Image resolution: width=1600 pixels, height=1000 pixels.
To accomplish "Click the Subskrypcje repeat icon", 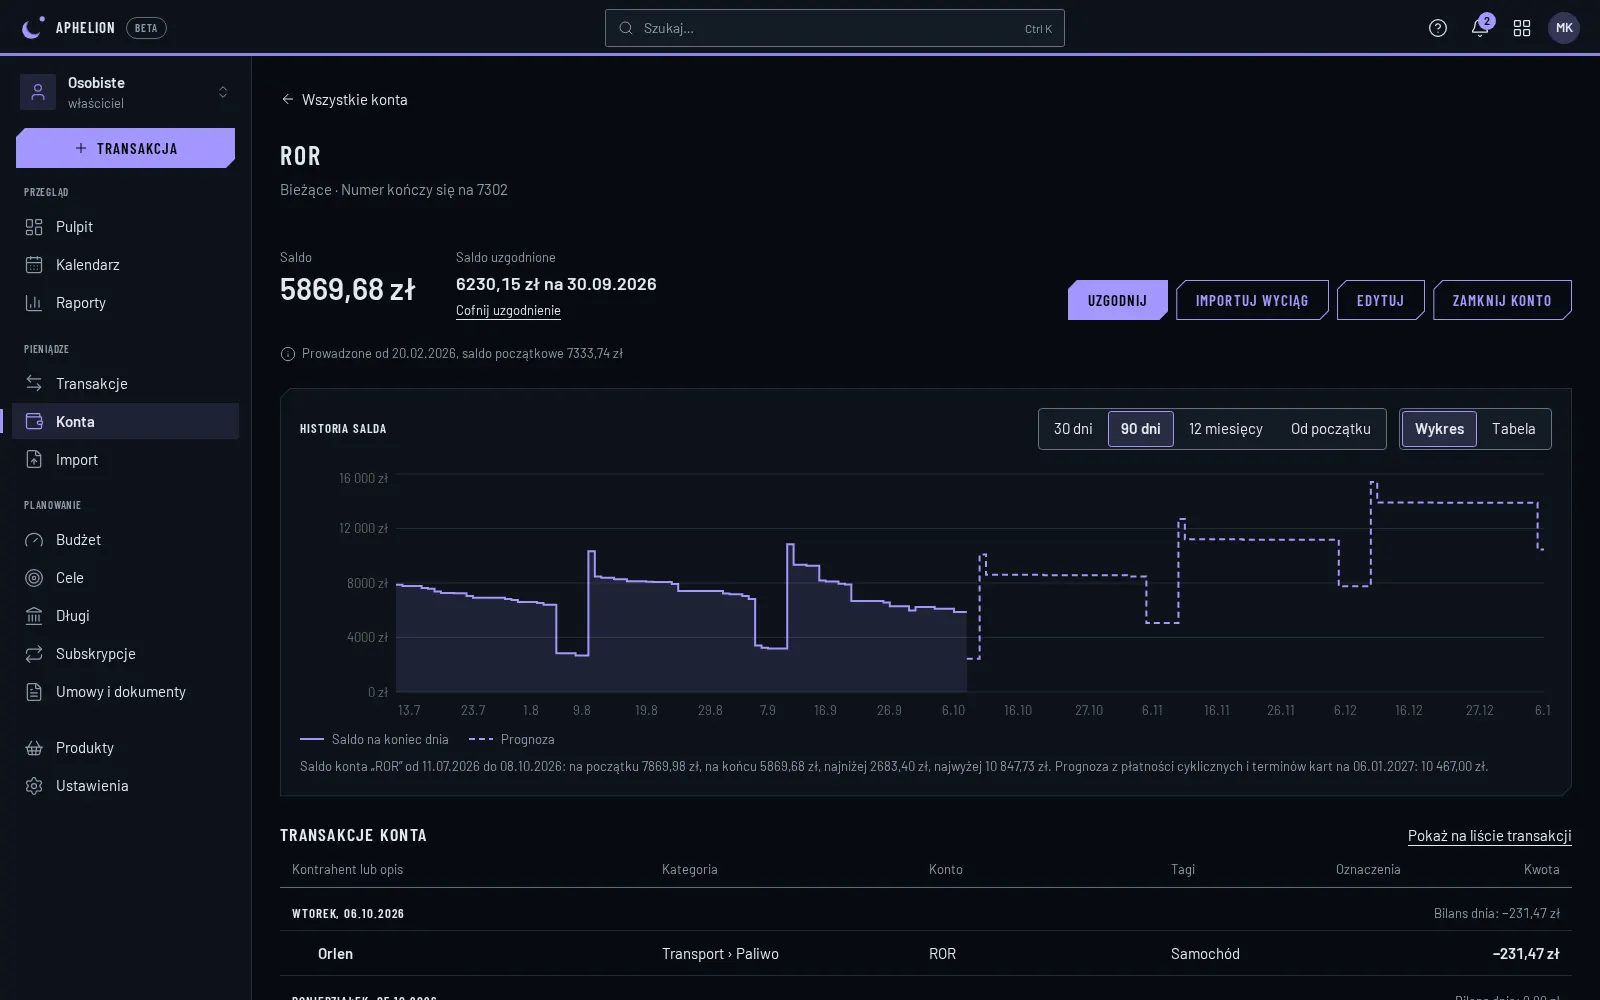I will point(34,654).
